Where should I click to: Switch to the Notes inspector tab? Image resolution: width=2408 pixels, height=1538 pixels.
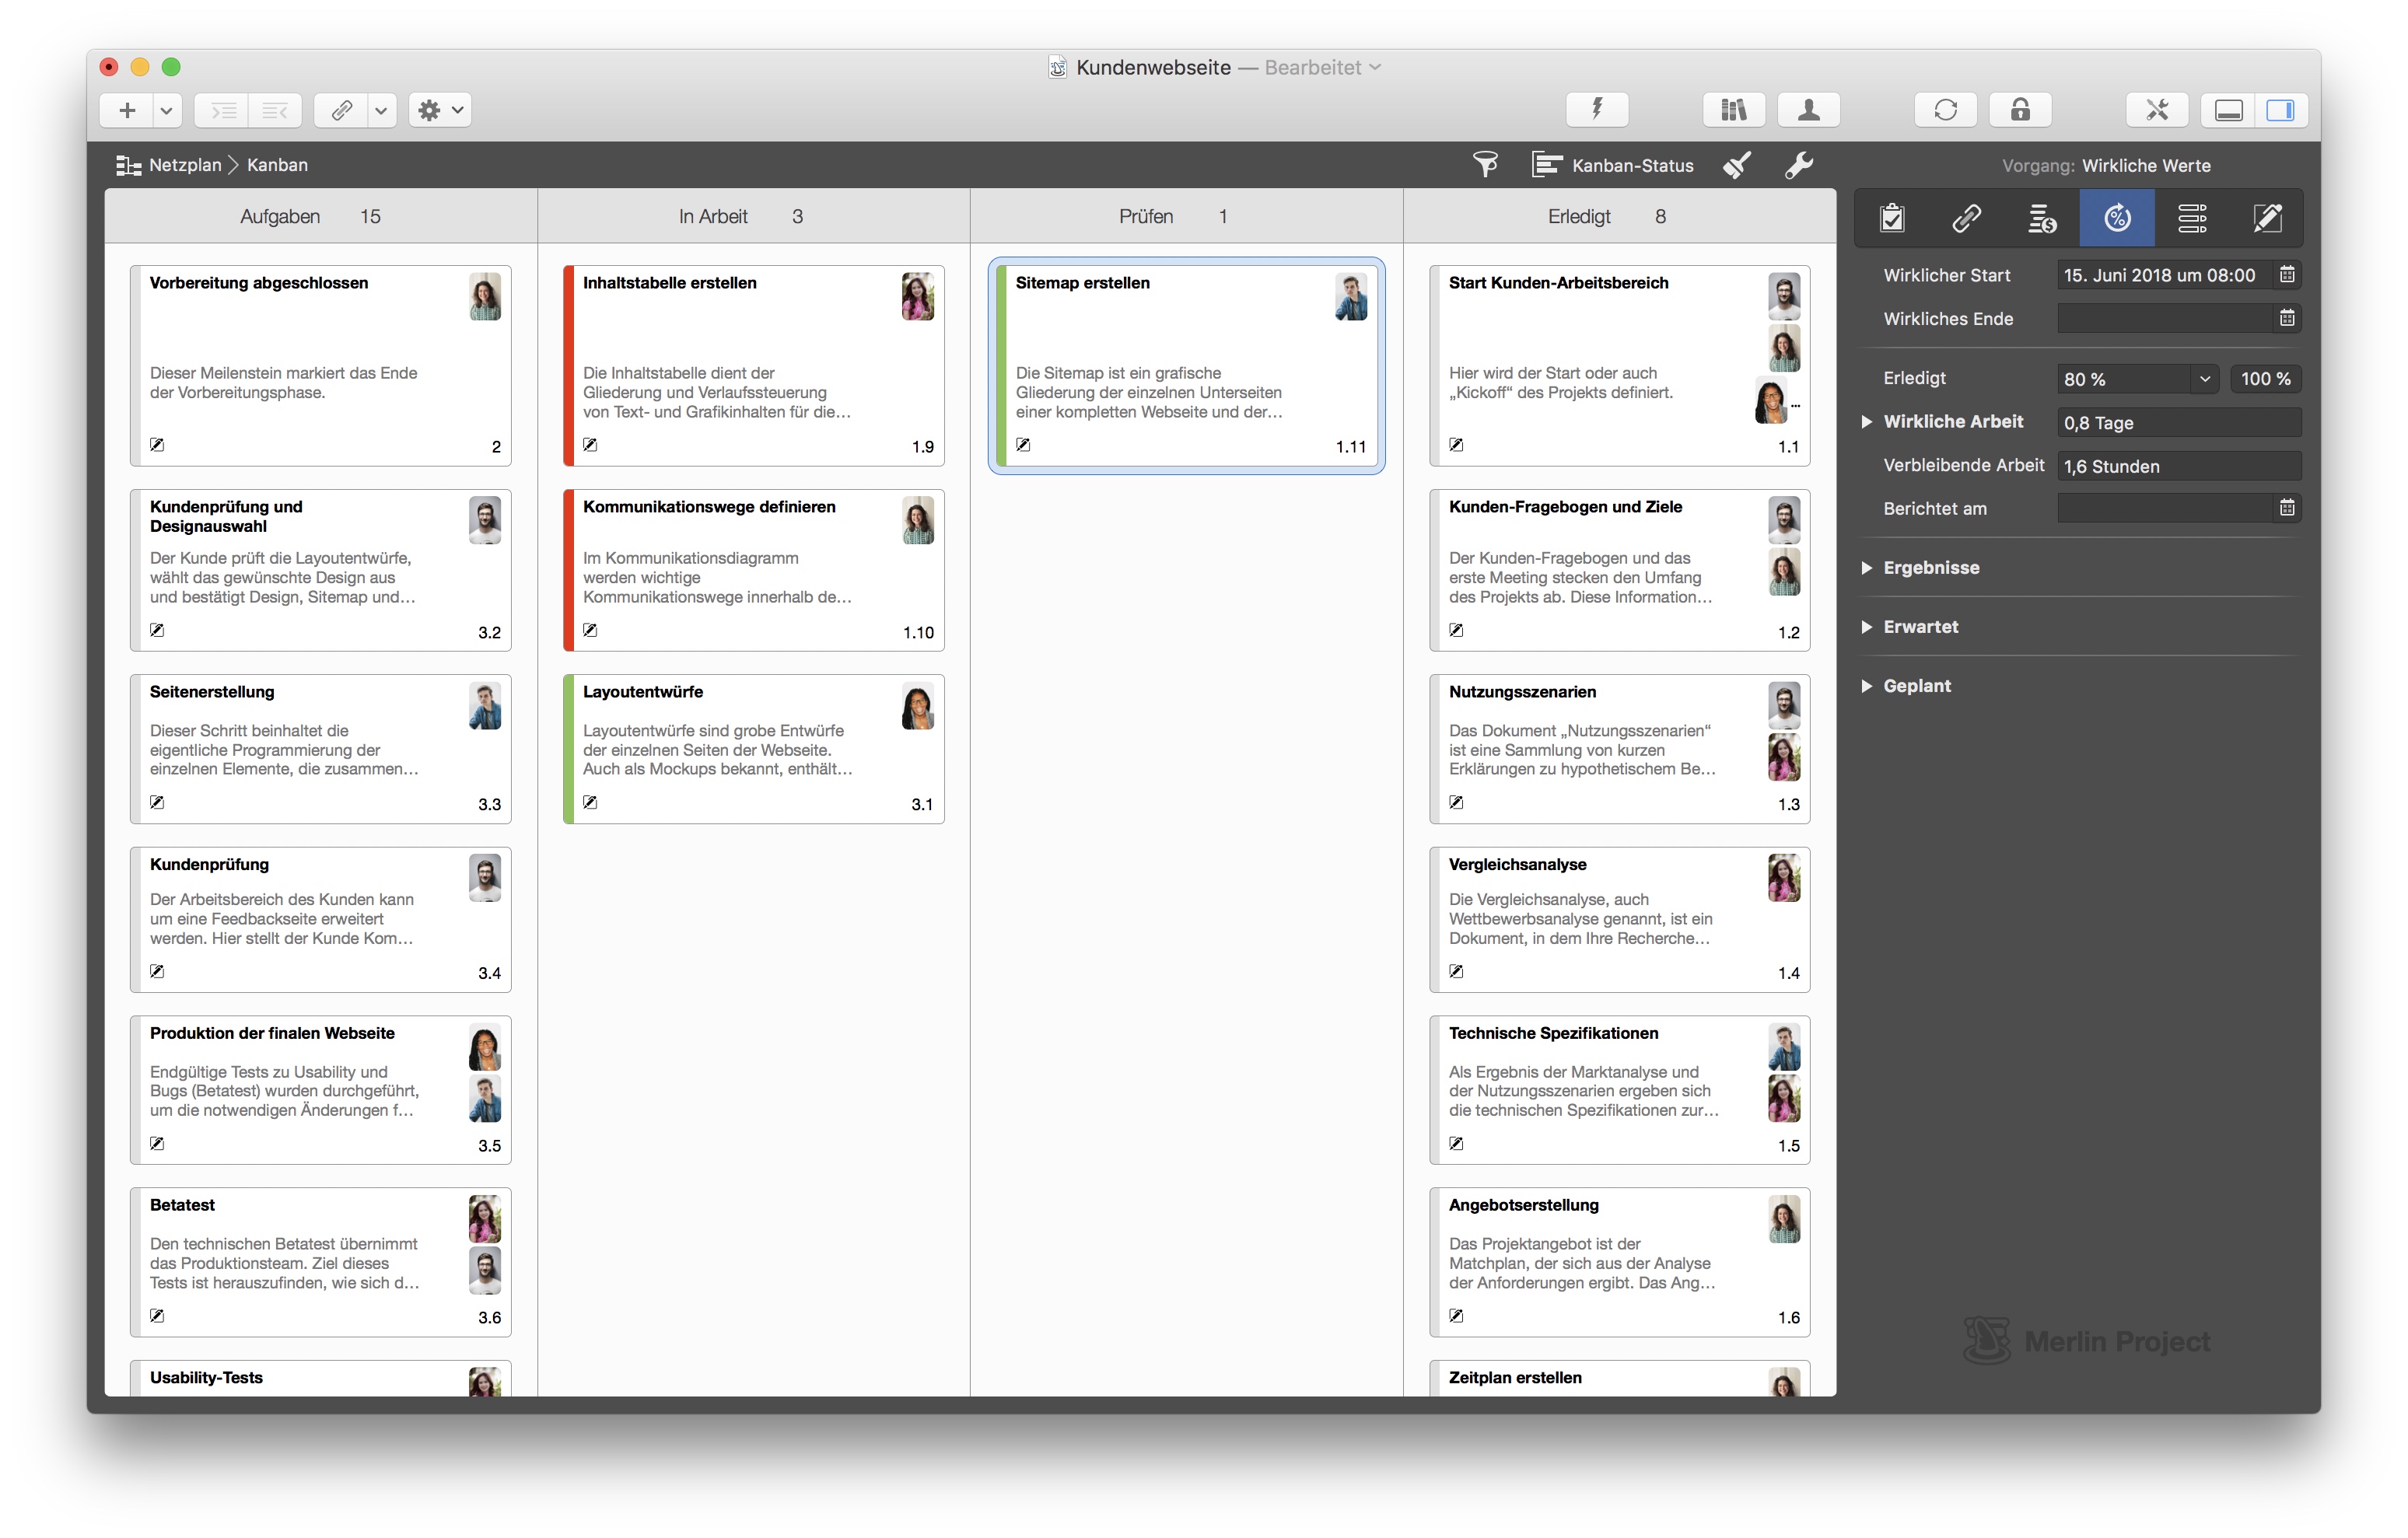pos(2268,218)
